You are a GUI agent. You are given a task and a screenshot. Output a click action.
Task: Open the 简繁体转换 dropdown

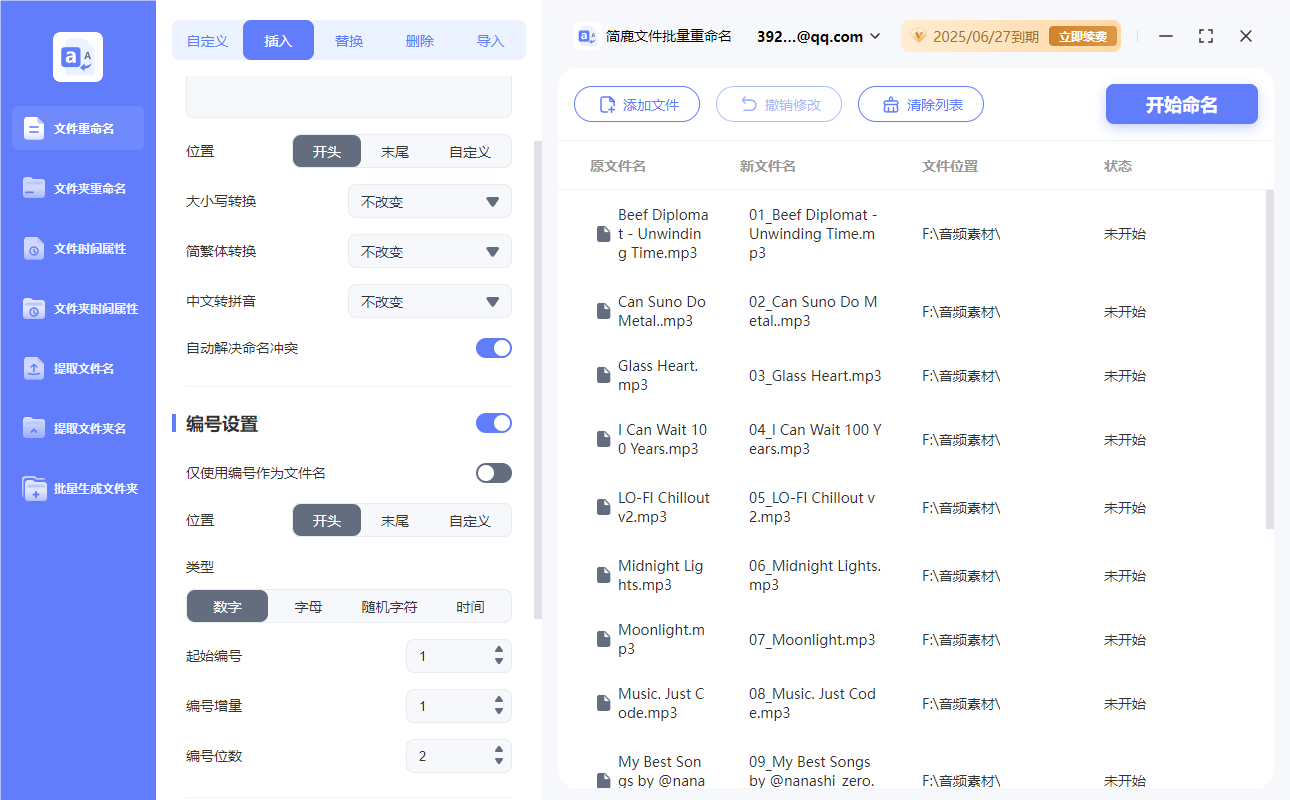click(429, 251)
